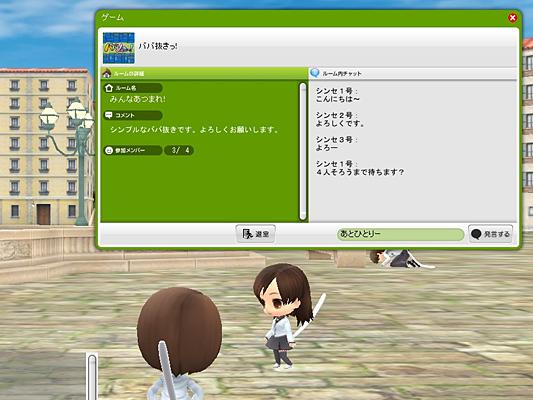Leave the room via 退室 button

[x=256, y=234]
